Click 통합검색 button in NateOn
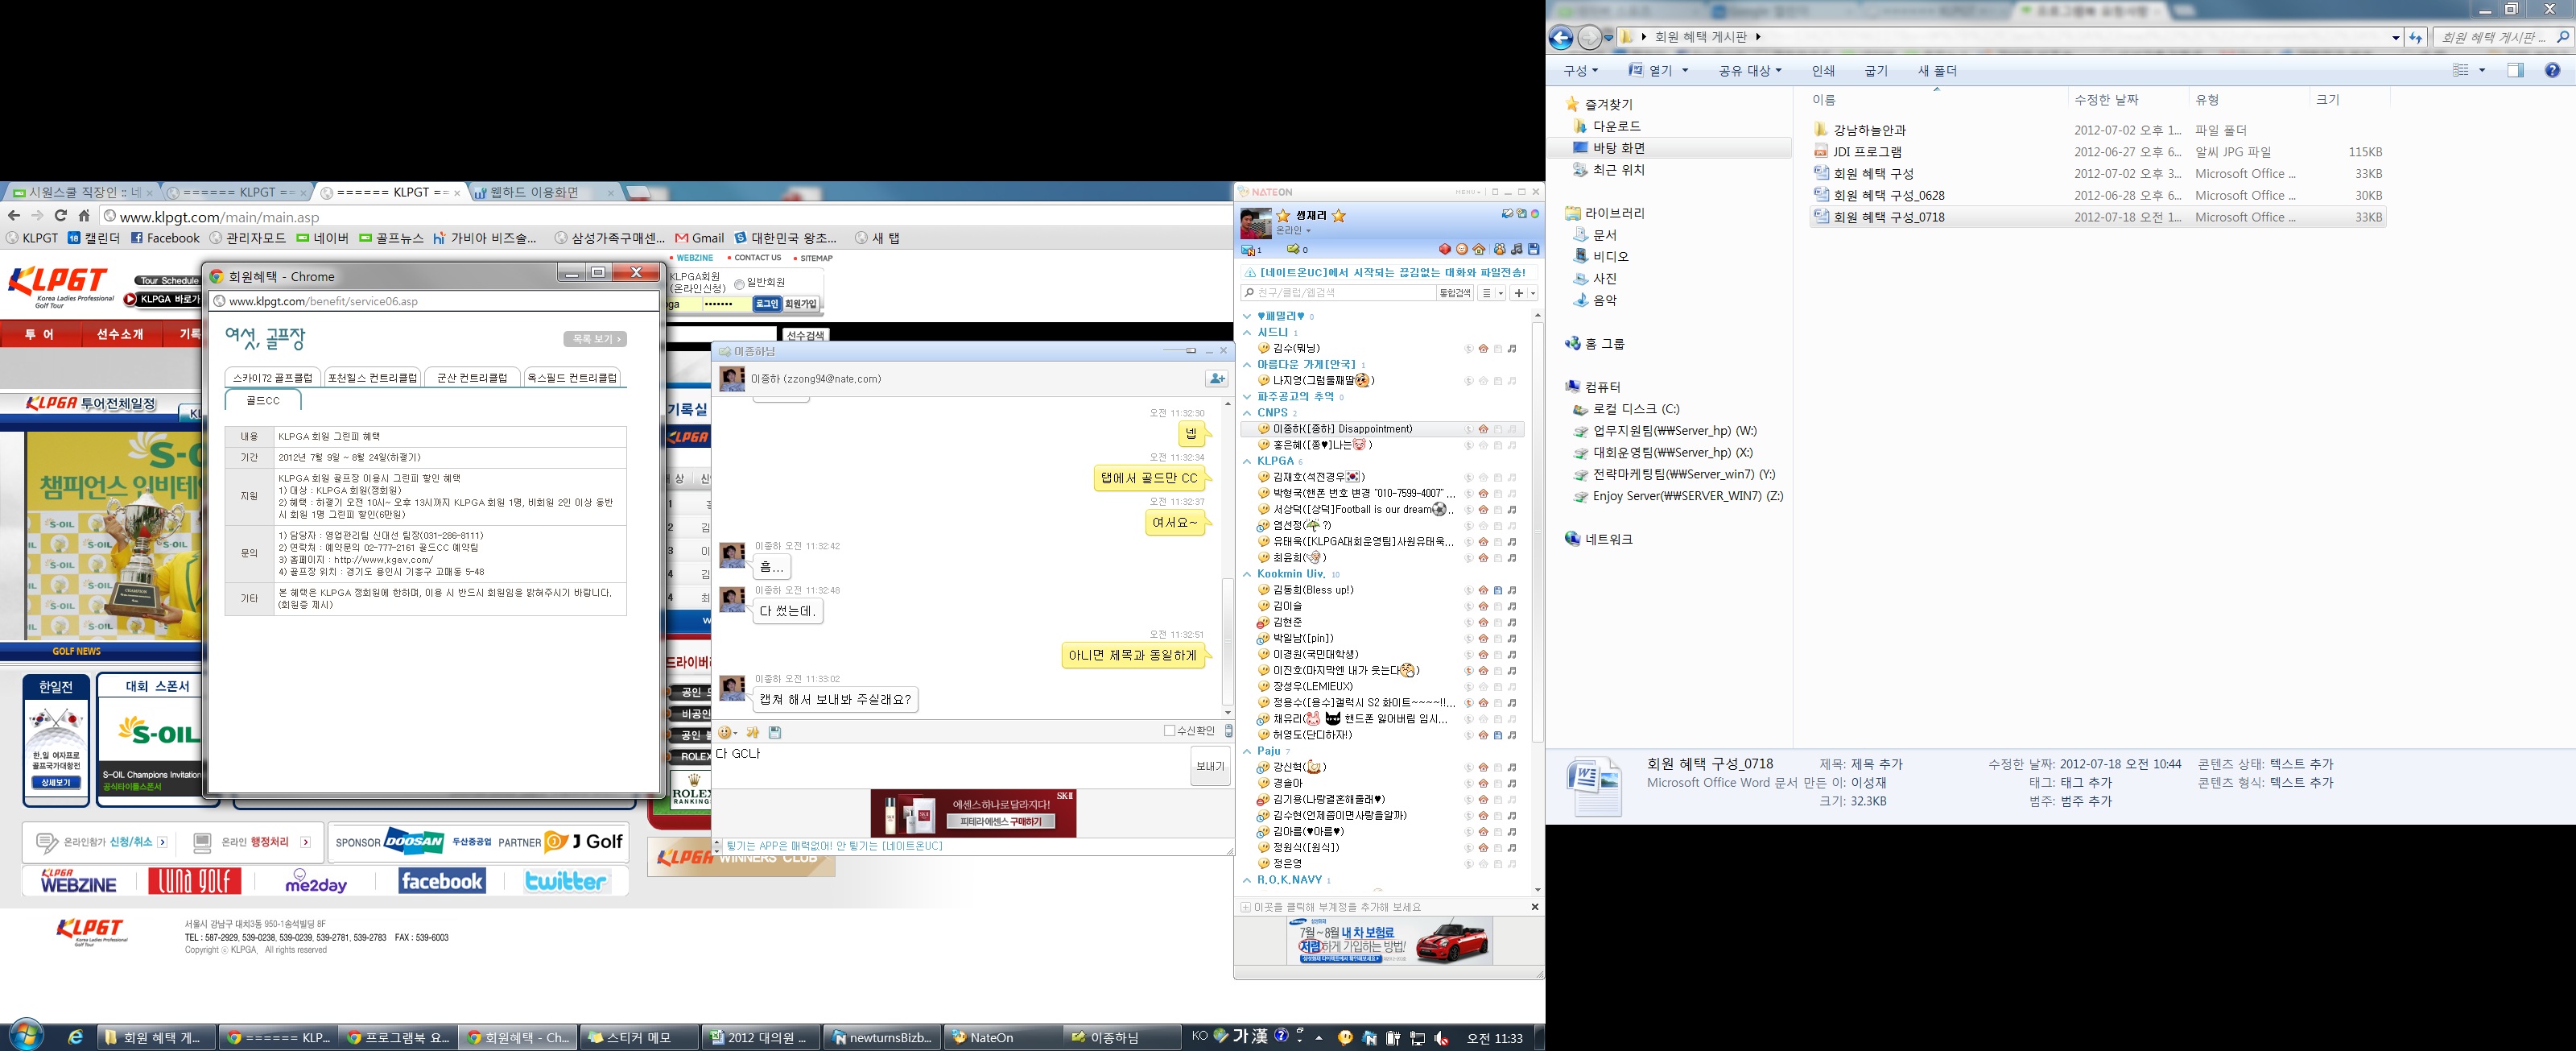This screenshot has height=1051, width=2576. tap(1455, 294)
